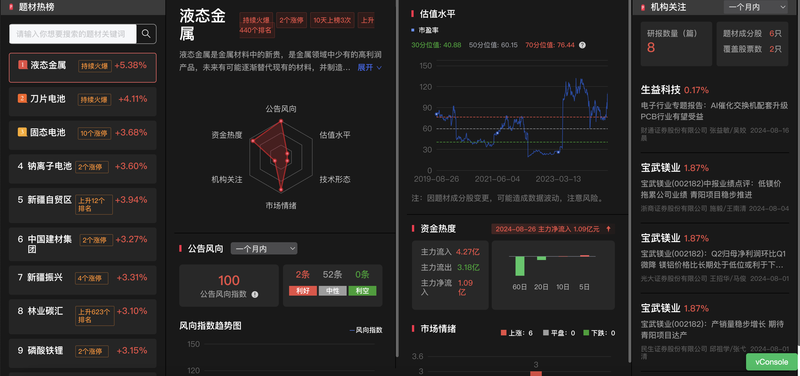Click the 估值水平 radar axis label
The image size is (800, 376).
pos(335,135)
